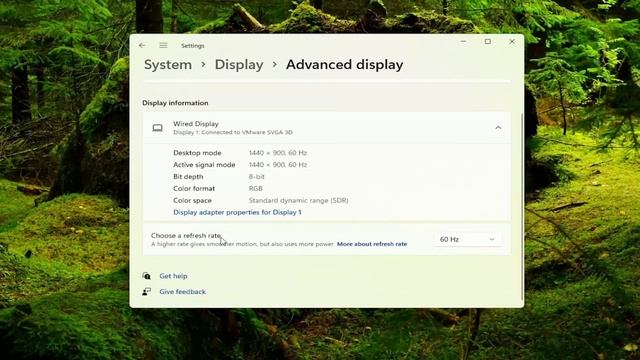Navigate to Display in breadcrumb
This screenshot has height=360, width=640.
(239, 64)
